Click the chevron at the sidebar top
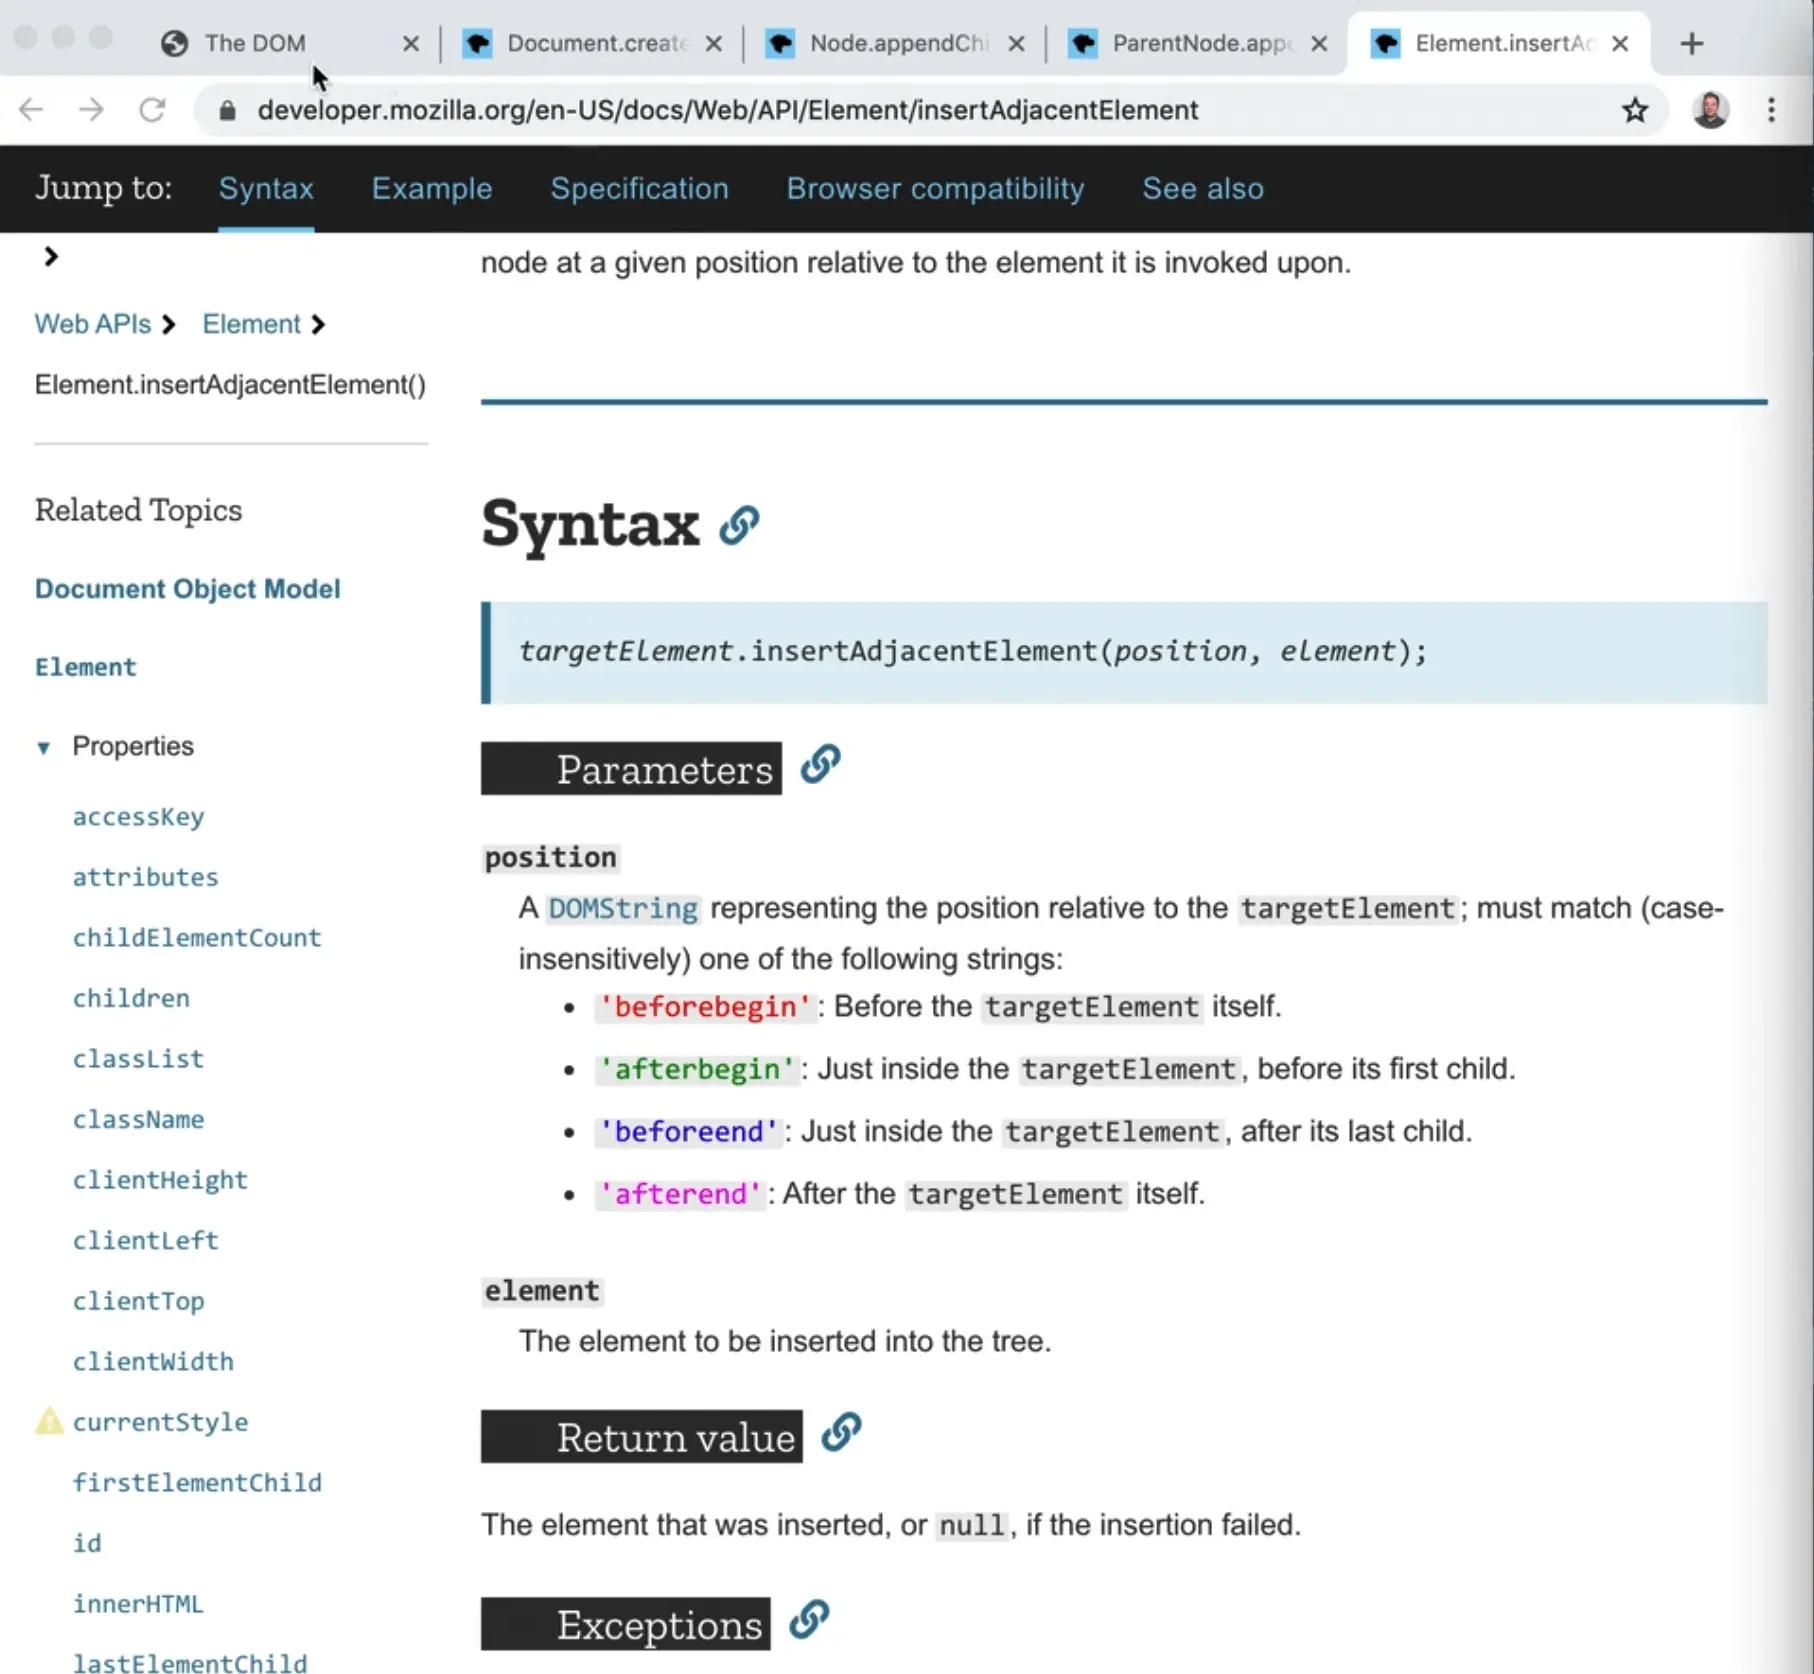 point(50,256)
